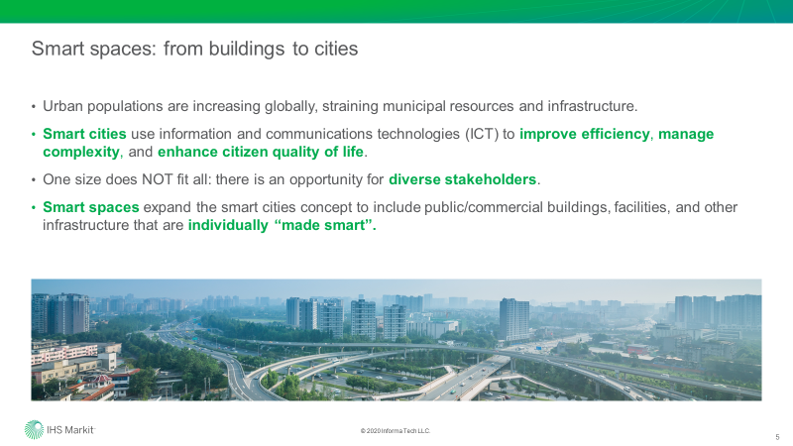Click the 'individually "made smart"' phrase
This screenshot has width=793, height=446.
pos(282,225)
